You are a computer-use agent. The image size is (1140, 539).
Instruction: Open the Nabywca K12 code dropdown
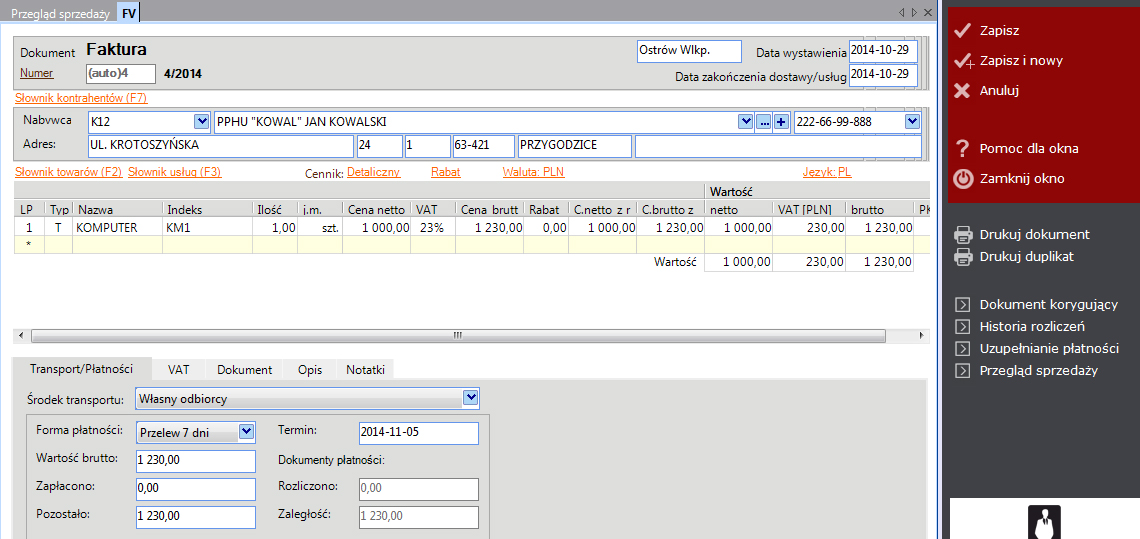coord(201,121)
